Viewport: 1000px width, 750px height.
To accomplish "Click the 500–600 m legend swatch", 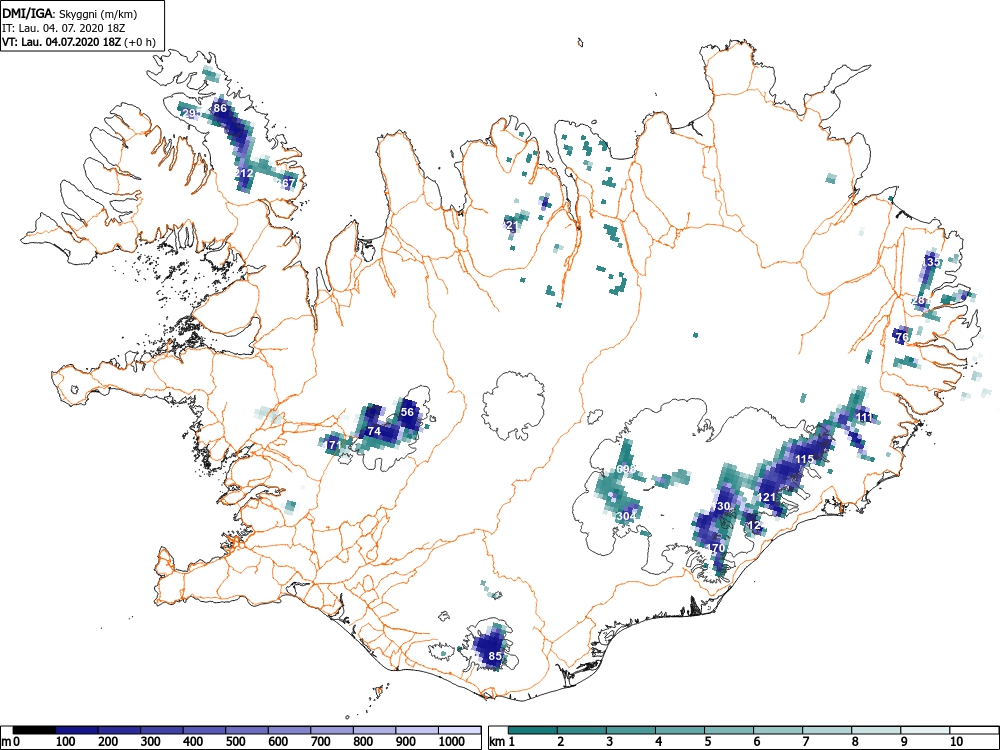I will pyautogui.click(x=247, y=730).
